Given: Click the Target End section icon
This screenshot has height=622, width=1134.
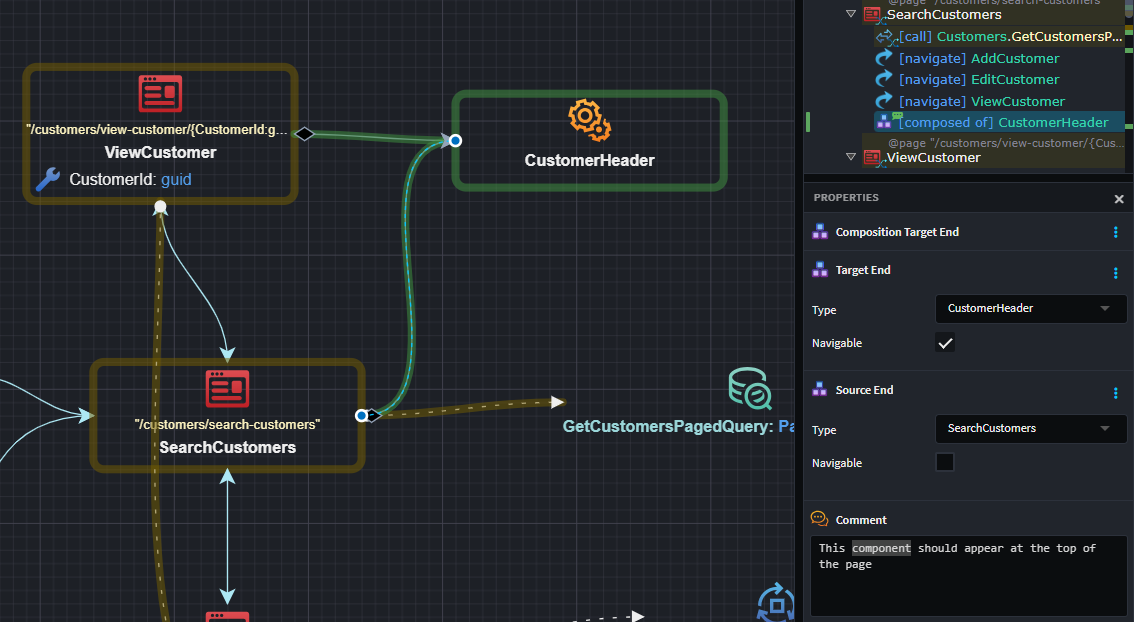Looking at the screenshot, I should (820, 270).
